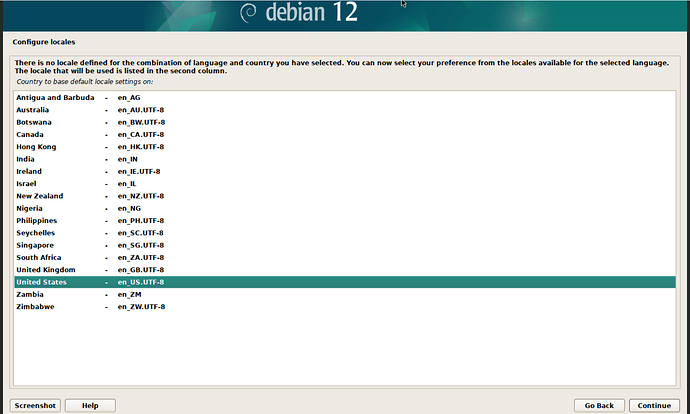
Task: Select Seychelles locale row
Action: (x=345, y=233)
